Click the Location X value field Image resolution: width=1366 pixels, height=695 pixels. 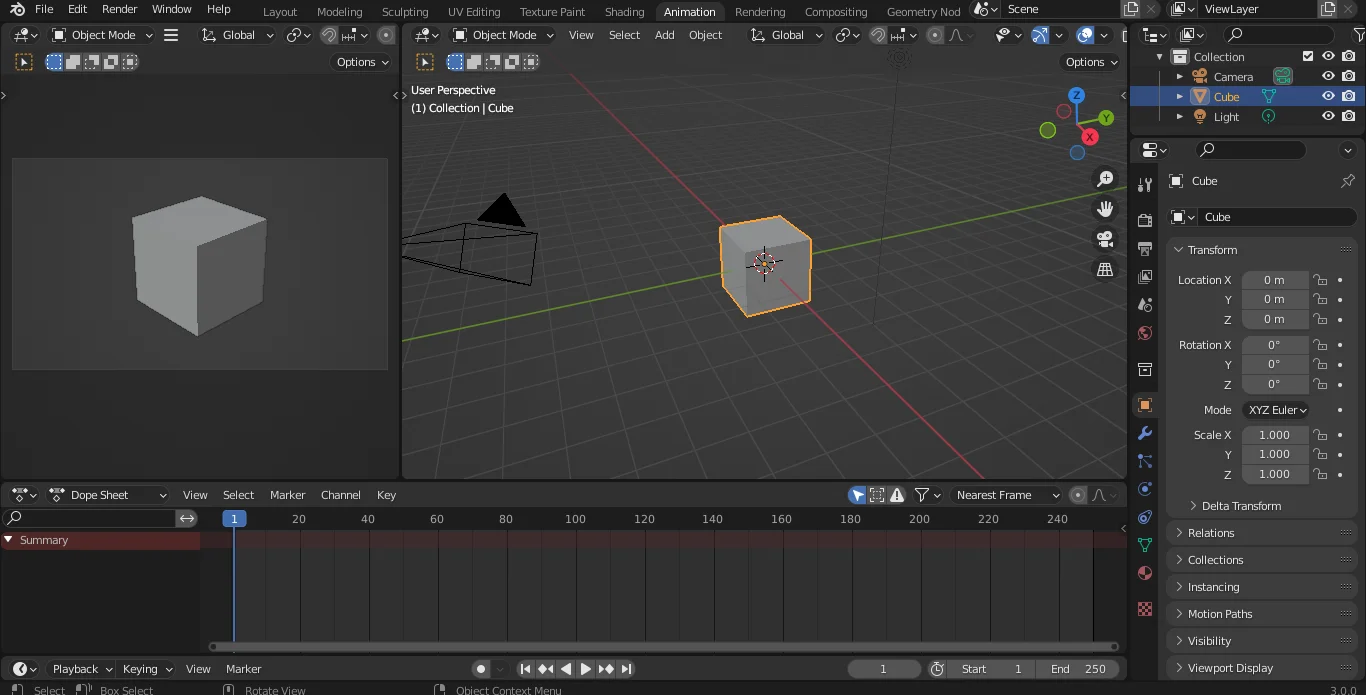pos(1276,280)
